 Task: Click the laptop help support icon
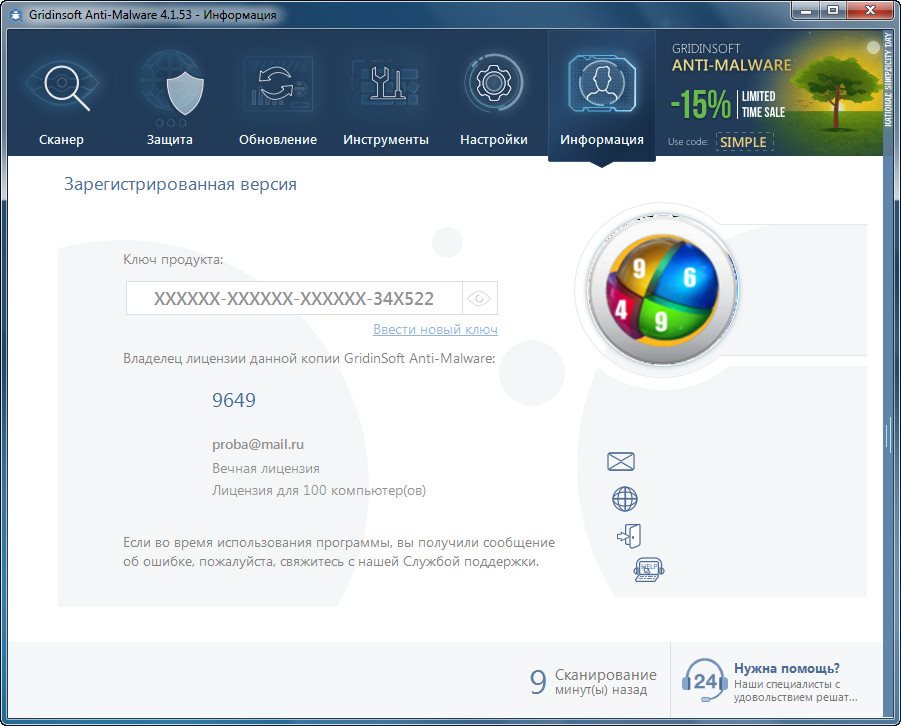[x=648, y=569]
